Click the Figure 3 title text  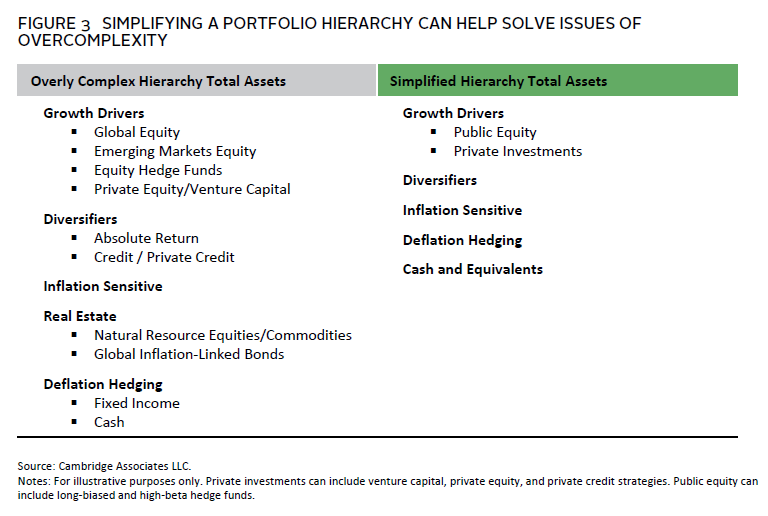coord(330,31)
